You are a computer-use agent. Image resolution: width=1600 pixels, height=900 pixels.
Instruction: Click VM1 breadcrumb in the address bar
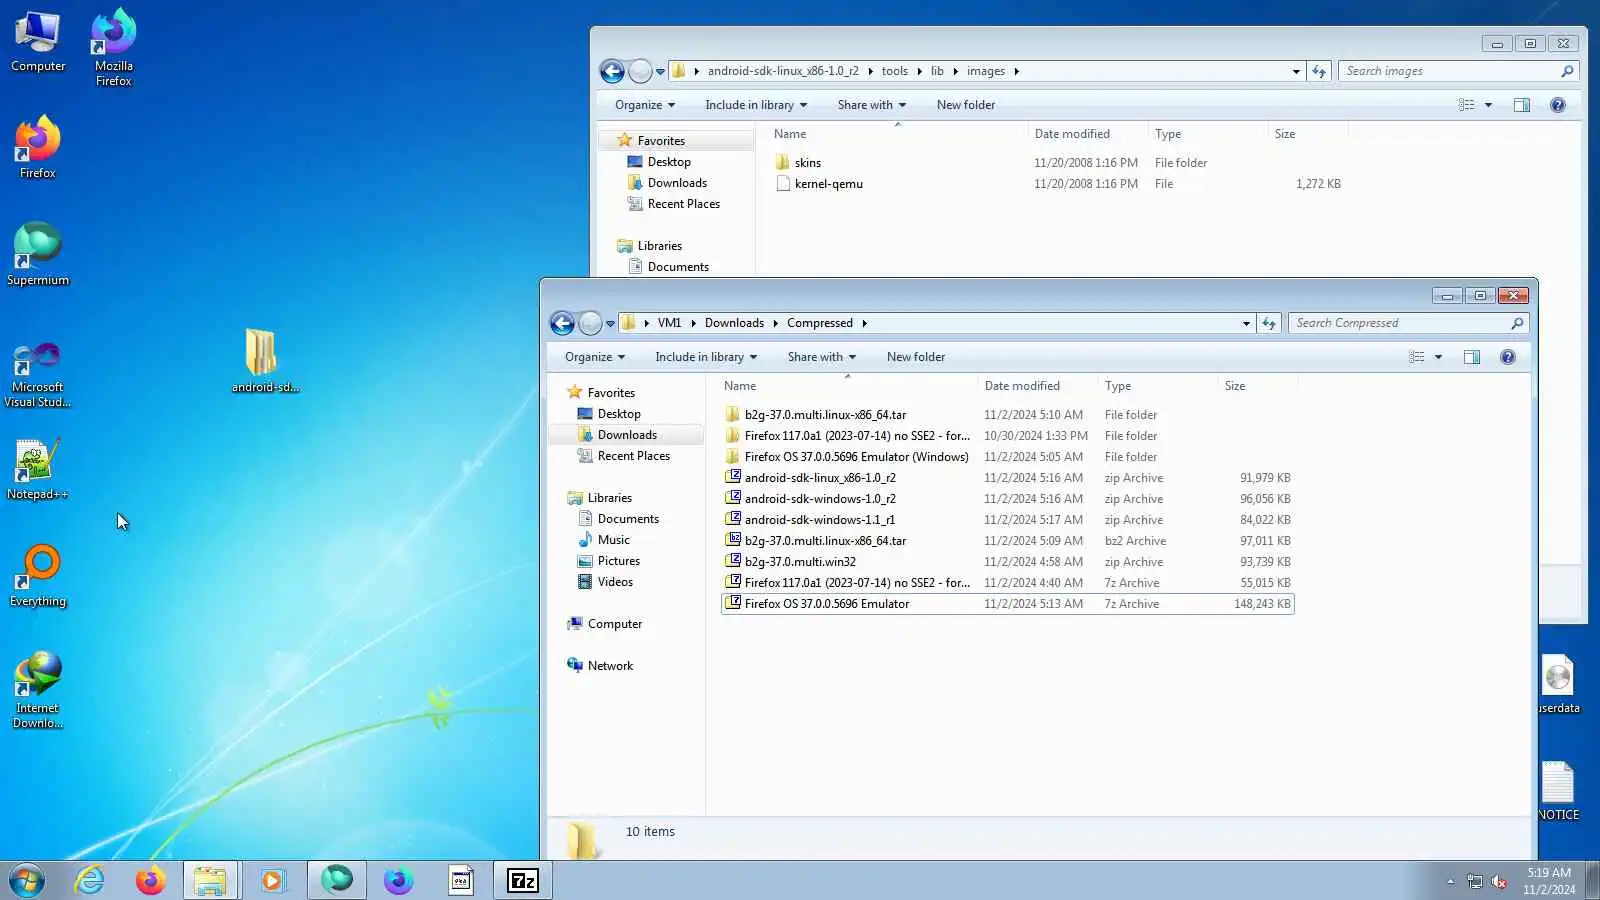(x=669, y=323)
